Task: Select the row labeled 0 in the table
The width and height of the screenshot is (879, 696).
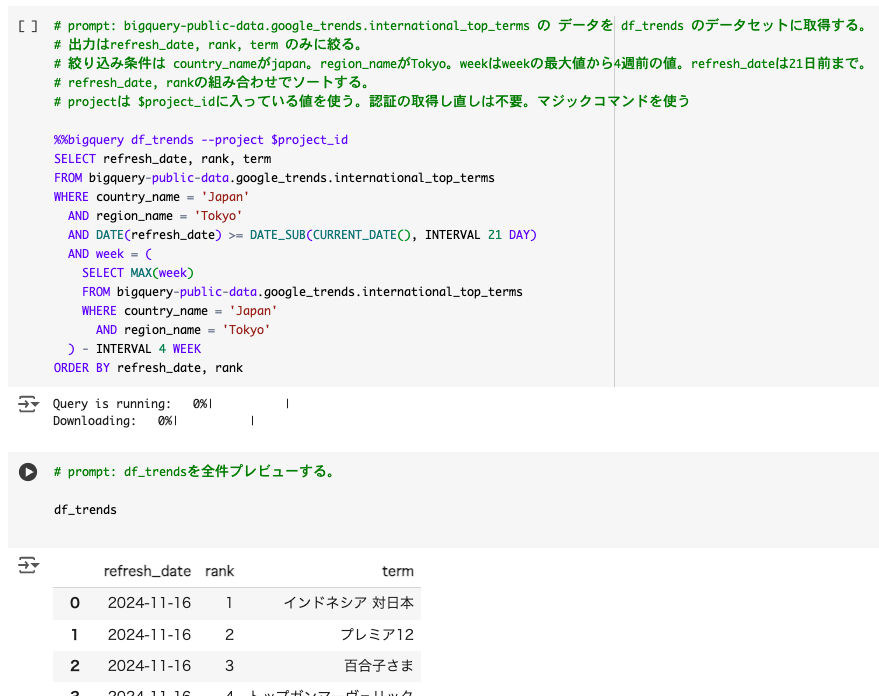Action: (x=75, y=603)
